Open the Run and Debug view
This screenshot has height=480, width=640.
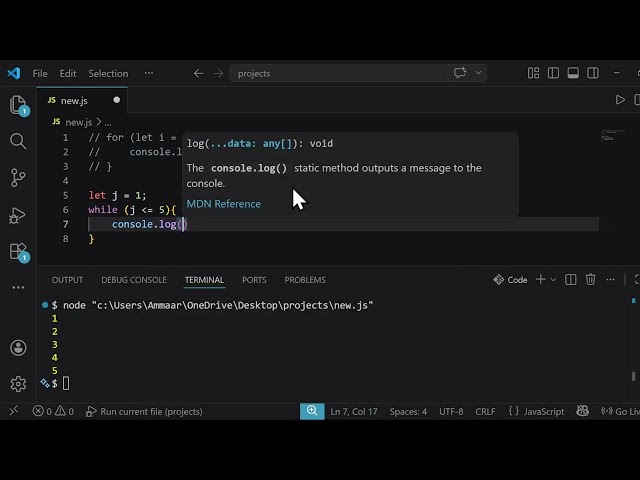[x=18, y=215]
